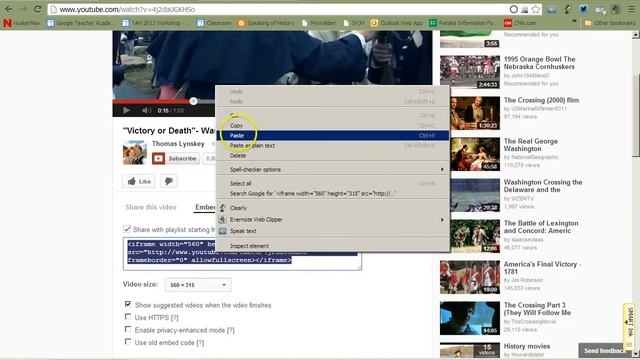This screenshot has height=360, width=640.
Task: Click the thumbs-up Like button
Action: pos(139,181)
